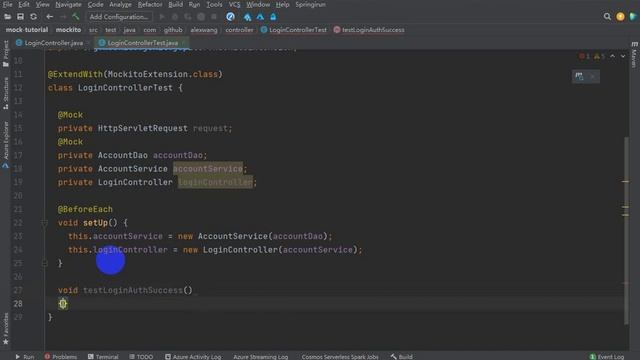Go to next highlighted error arrow
This screenshot has width=640, height=360.
click(x=623, y=56)
